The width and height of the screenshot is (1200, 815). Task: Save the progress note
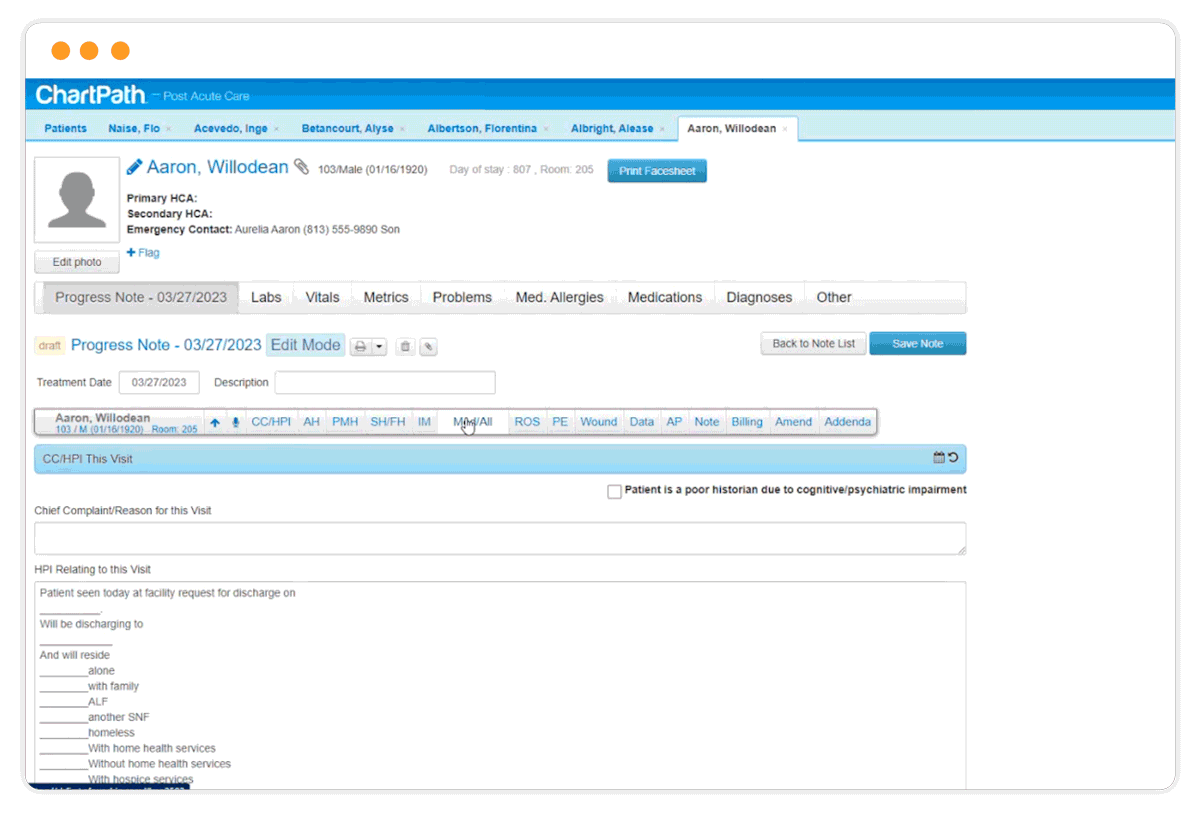click(917, 343)
